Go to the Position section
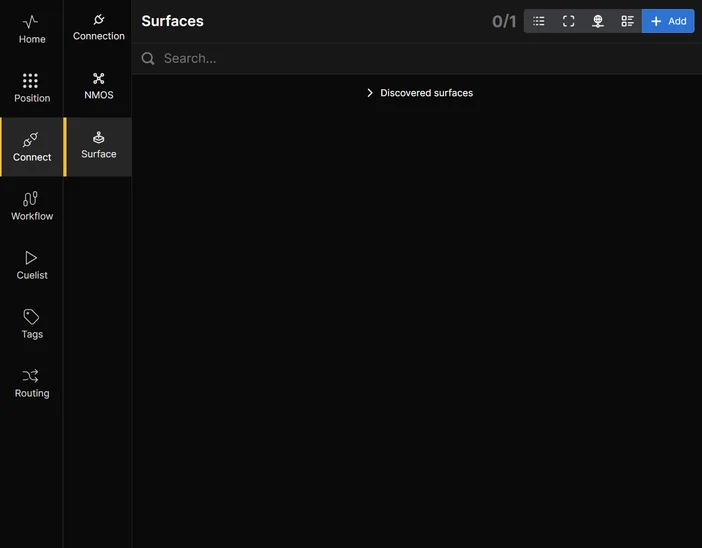The width and height of the screenshot is (702, 548). [x=31, y=88]
